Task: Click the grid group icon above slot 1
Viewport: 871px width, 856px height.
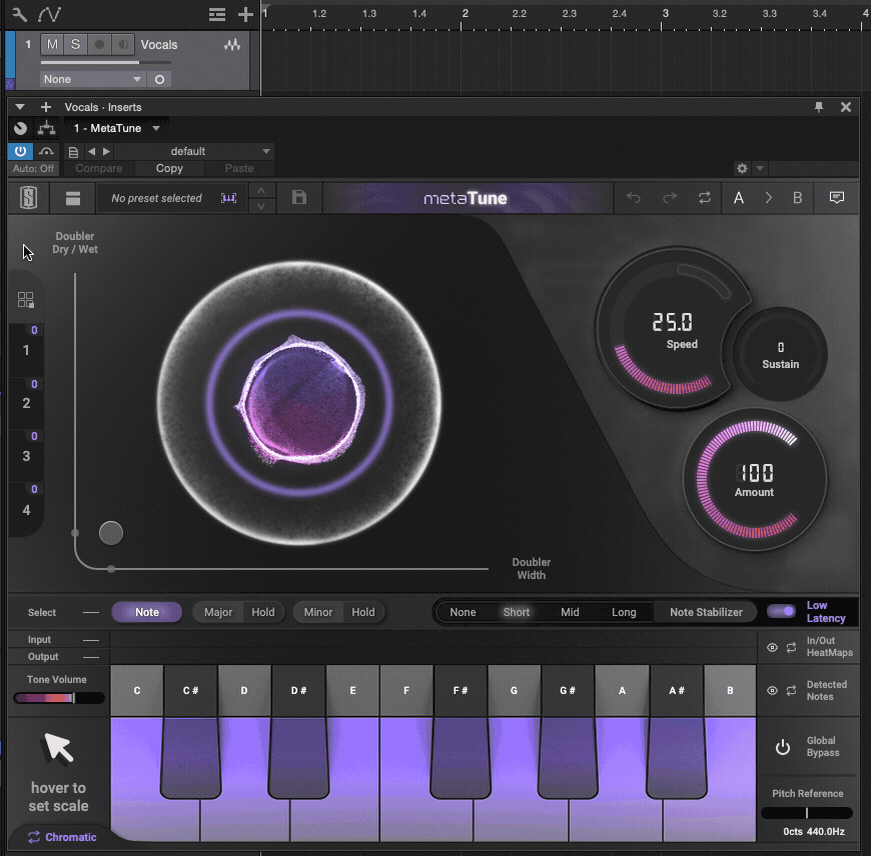Action: [26, 300]
